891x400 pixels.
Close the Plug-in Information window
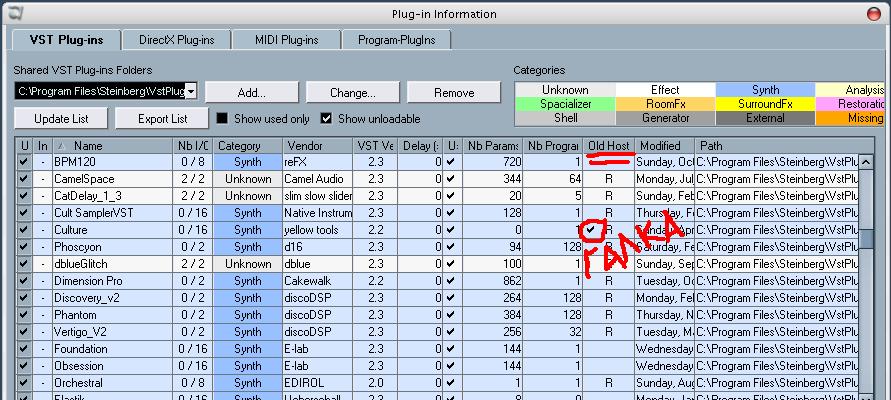873,14
